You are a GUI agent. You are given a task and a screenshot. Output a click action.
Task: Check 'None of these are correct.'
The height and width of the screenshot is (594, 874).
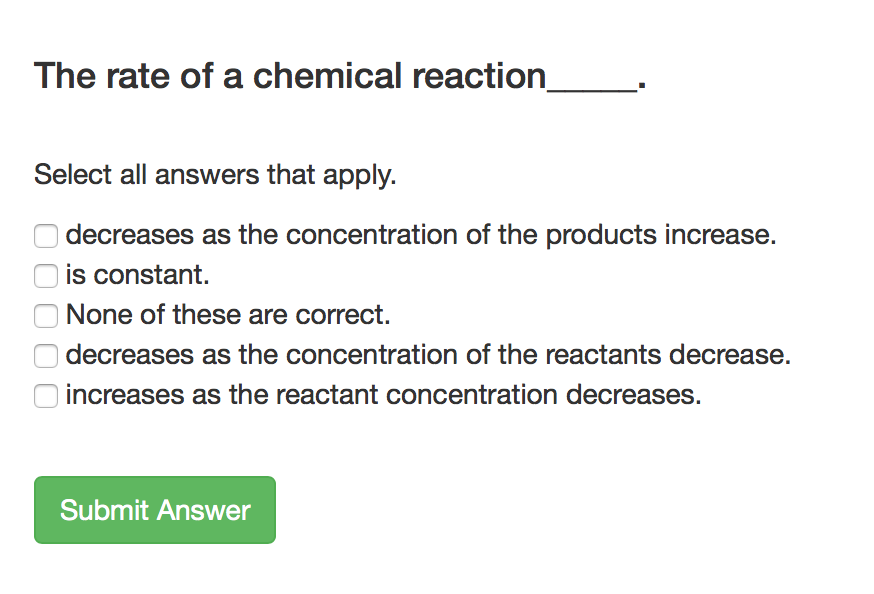click(x=45, y=316)
